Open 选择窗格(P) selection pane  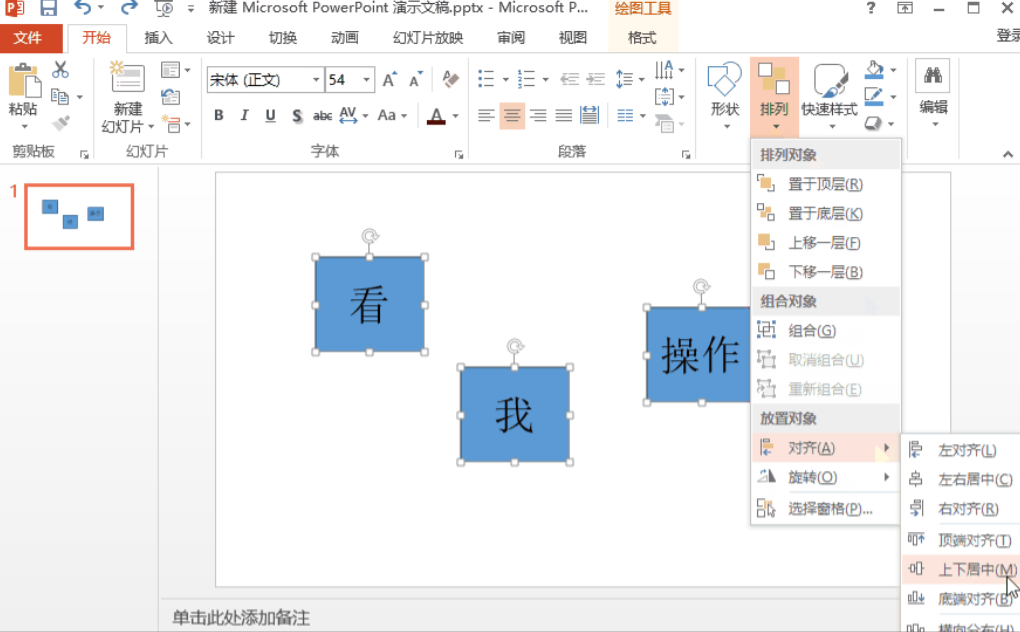825,508
